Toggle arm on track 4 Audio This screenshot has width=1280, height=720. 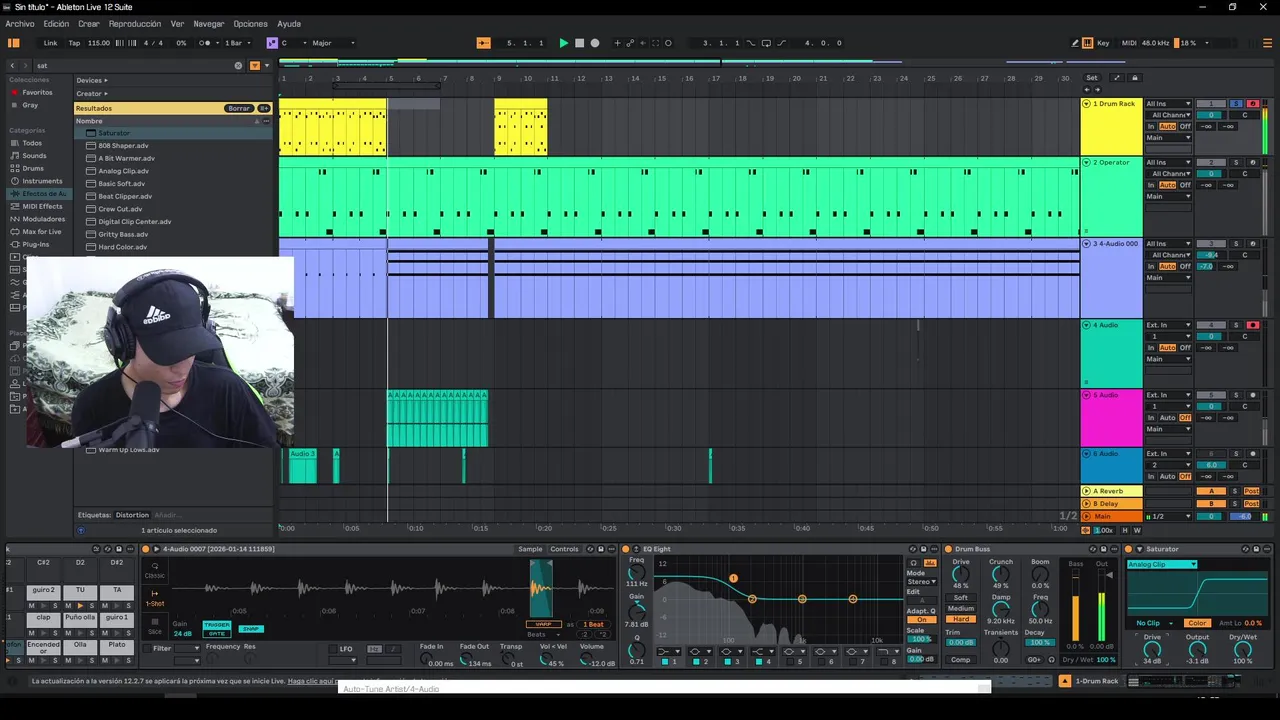(1252, 325)
